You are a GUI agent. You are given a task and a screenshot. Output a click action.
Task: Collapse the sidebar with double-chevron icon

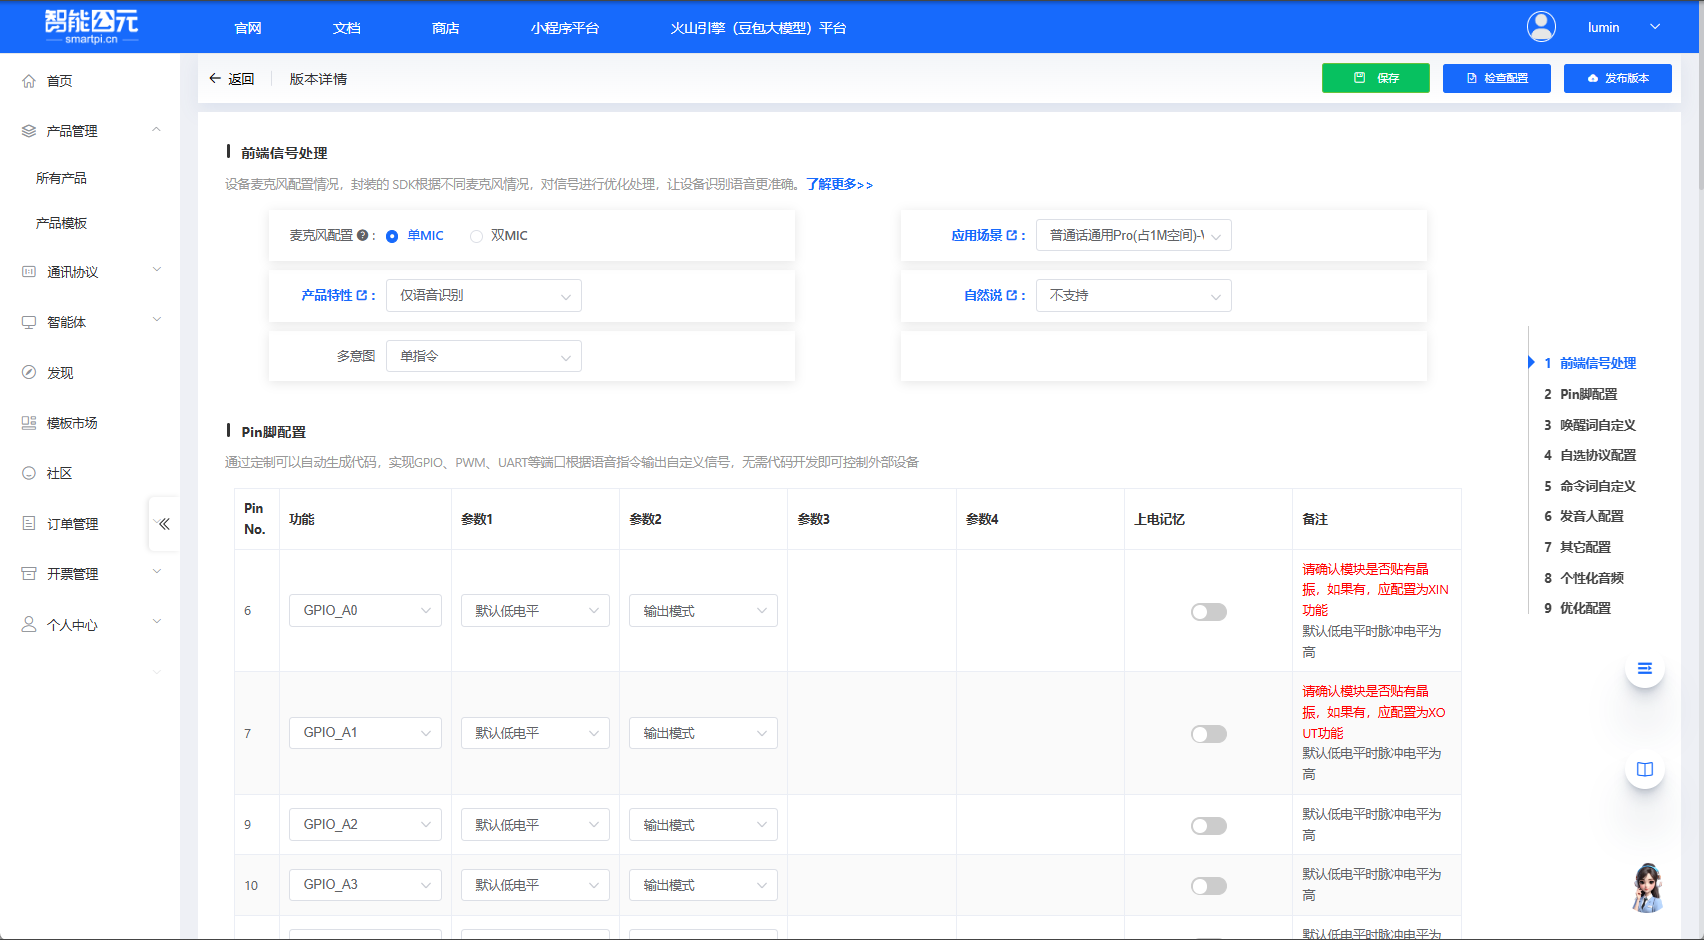pyautogui.click(x=164, y=524)
